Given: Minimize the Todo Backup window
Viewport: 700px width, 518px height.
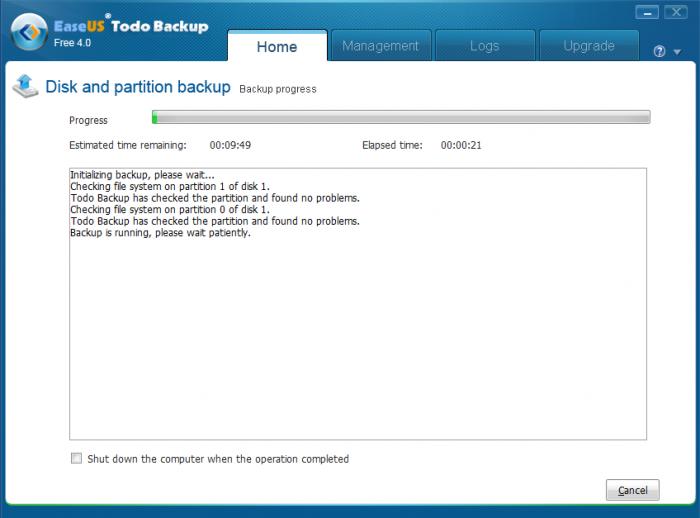Looking at the screenshot, I should click(647, 13).
